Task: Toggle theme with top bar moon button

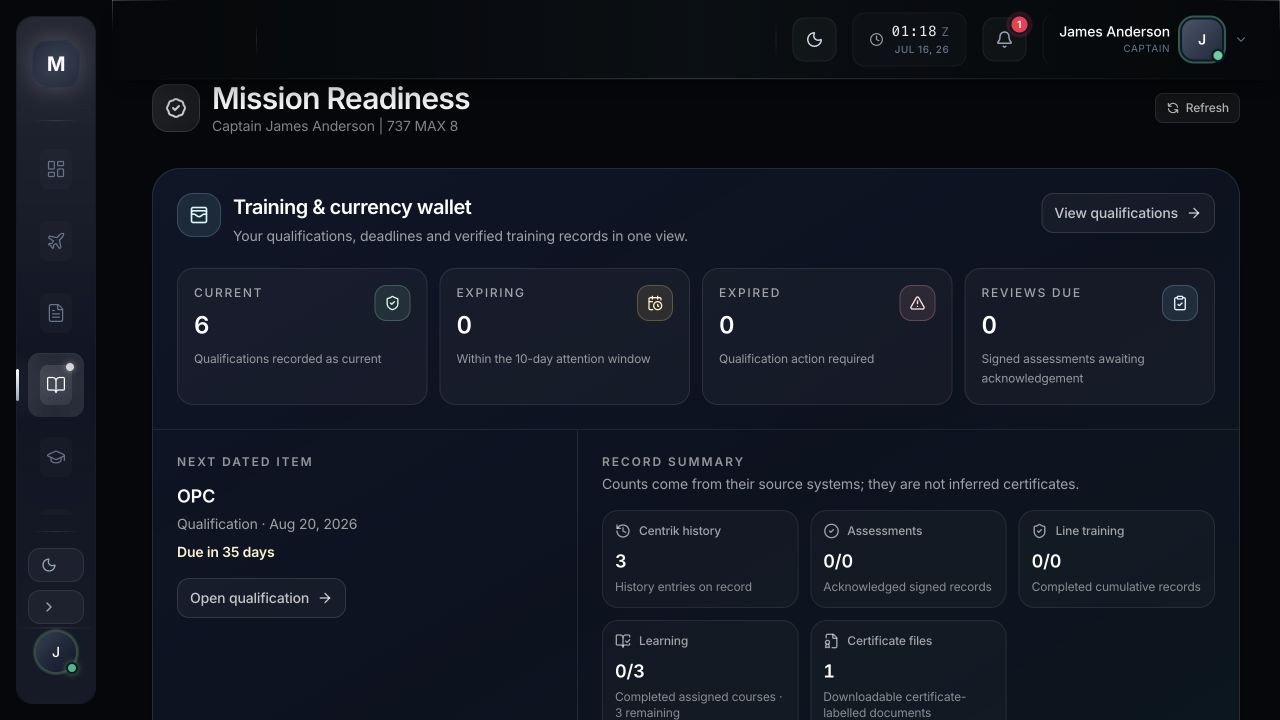Action: (x=814, y=40)
